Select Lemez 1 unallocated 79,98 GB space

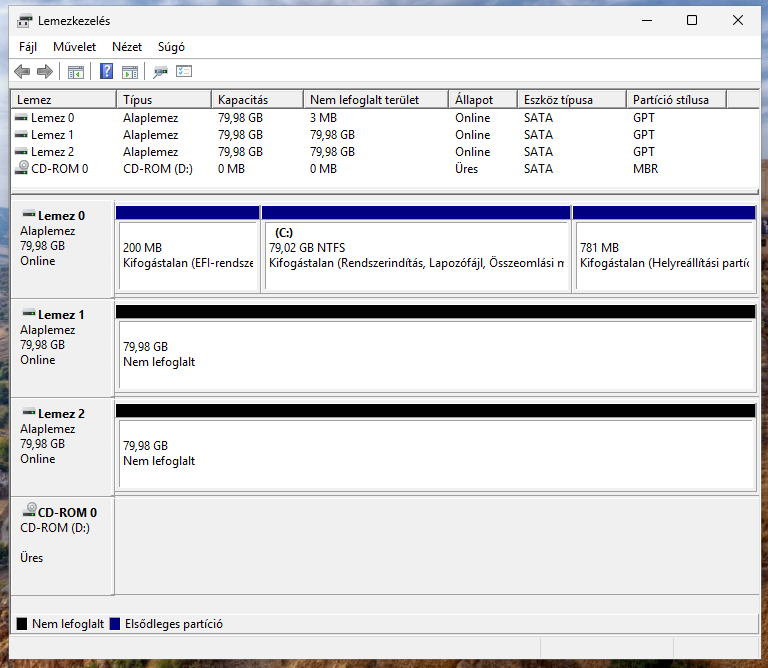[x=435, y=348]
